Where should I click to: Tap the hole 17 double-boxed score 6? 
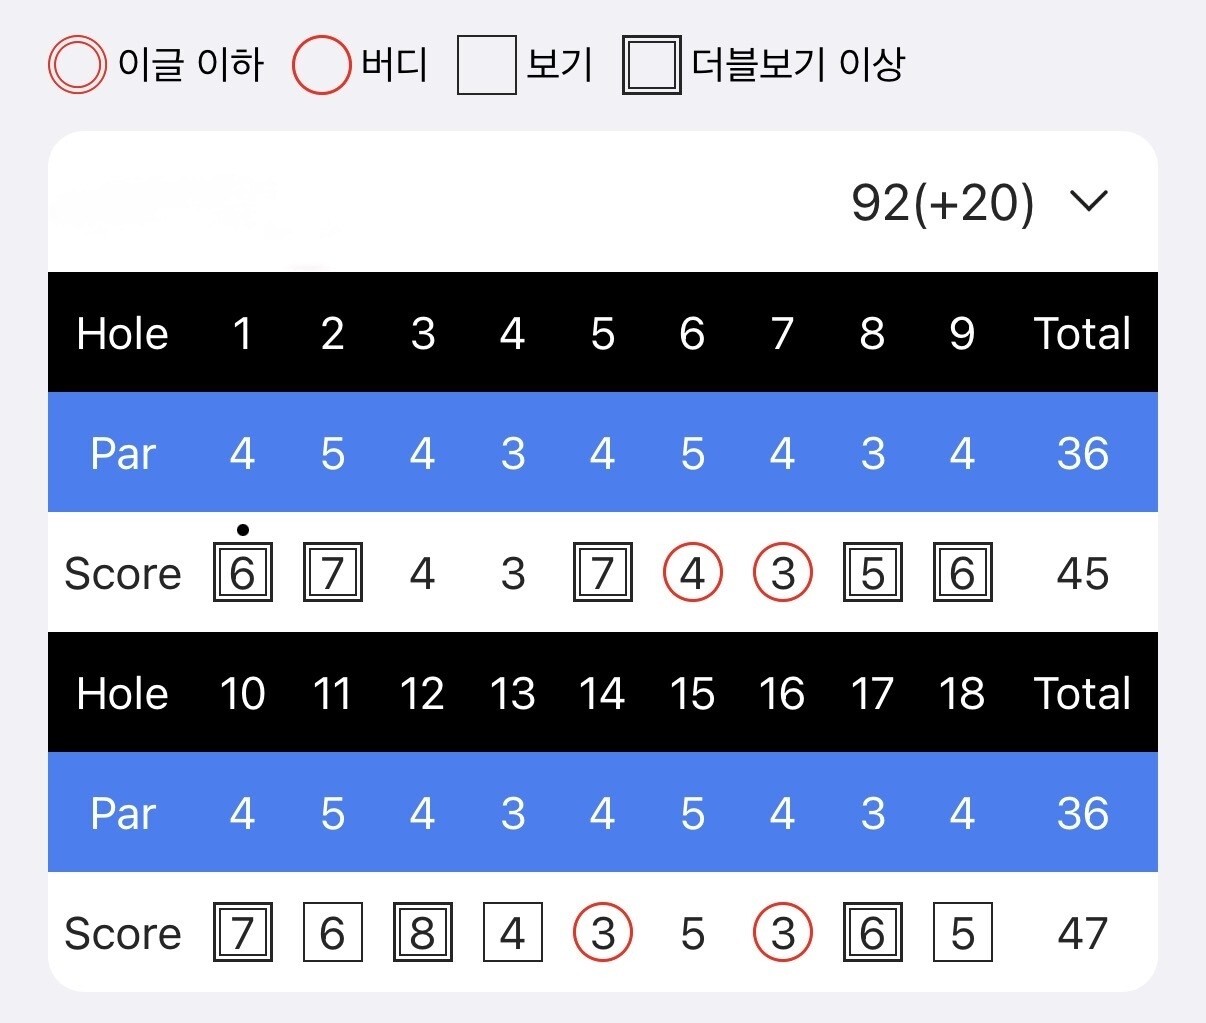pyautogui.click(x=872, y=933)
